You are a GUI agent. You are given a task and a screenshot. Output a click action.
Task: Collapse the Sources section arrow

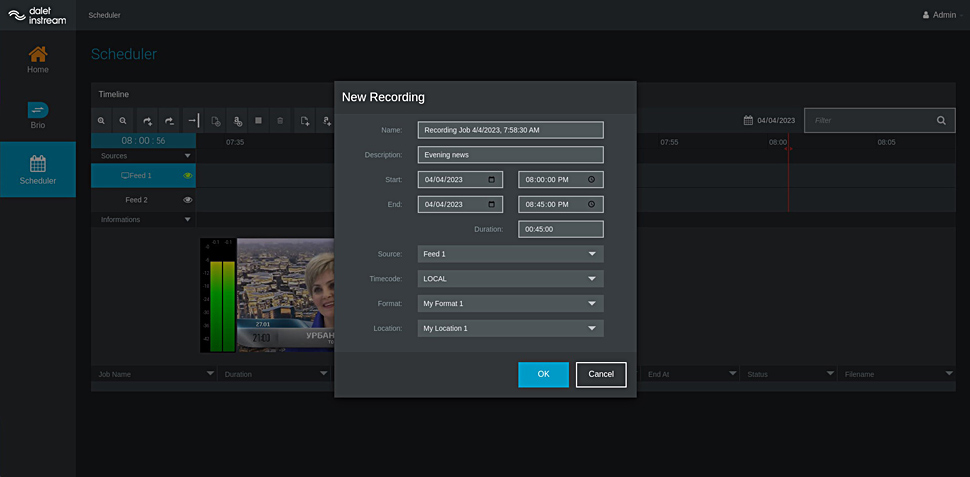point(187,156)
